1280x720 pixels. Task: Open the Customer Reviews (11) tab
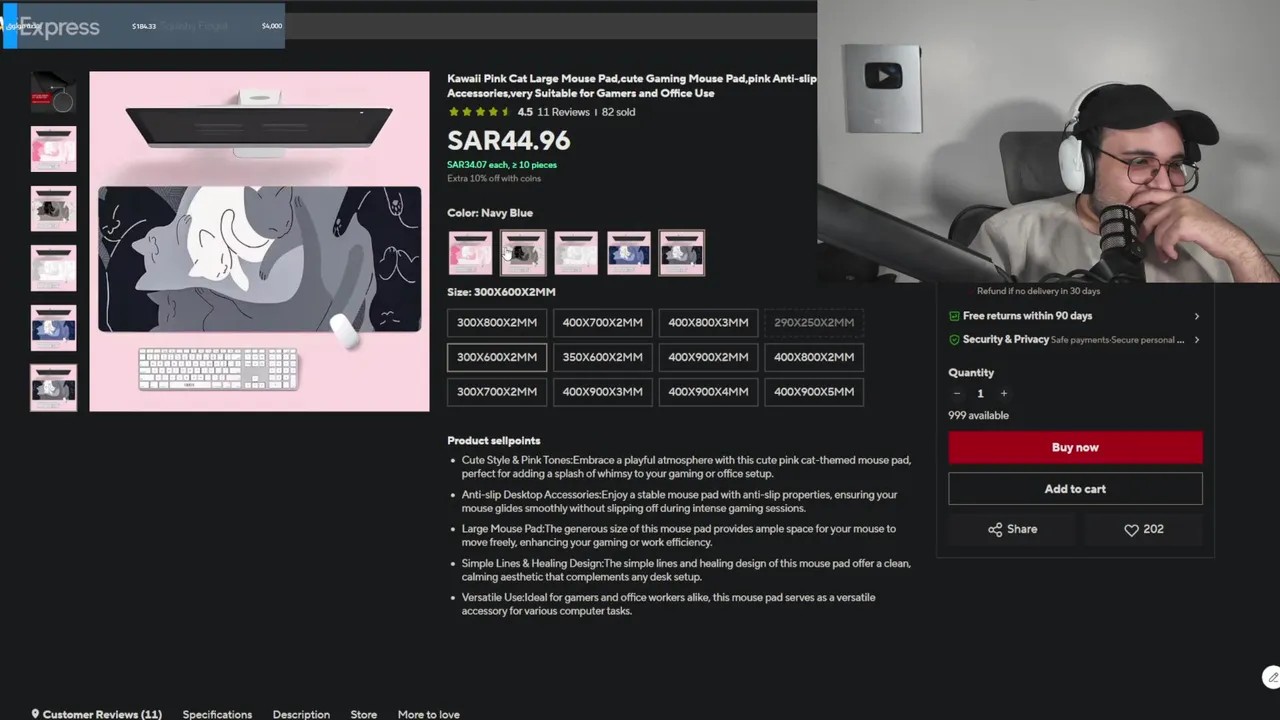[102, 714]
